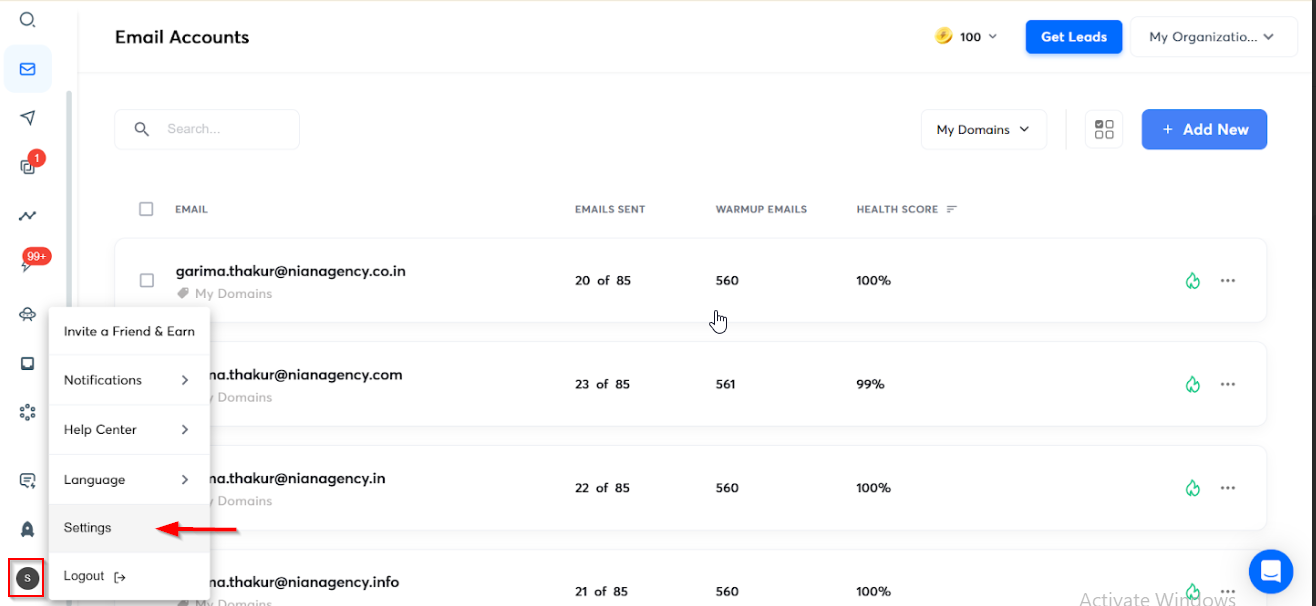This screenshot has height=606, width=1316.
Task: Click warmup flame icon for garima.thakur@nianagency.co.in
Action: (x=1192, y=281)
